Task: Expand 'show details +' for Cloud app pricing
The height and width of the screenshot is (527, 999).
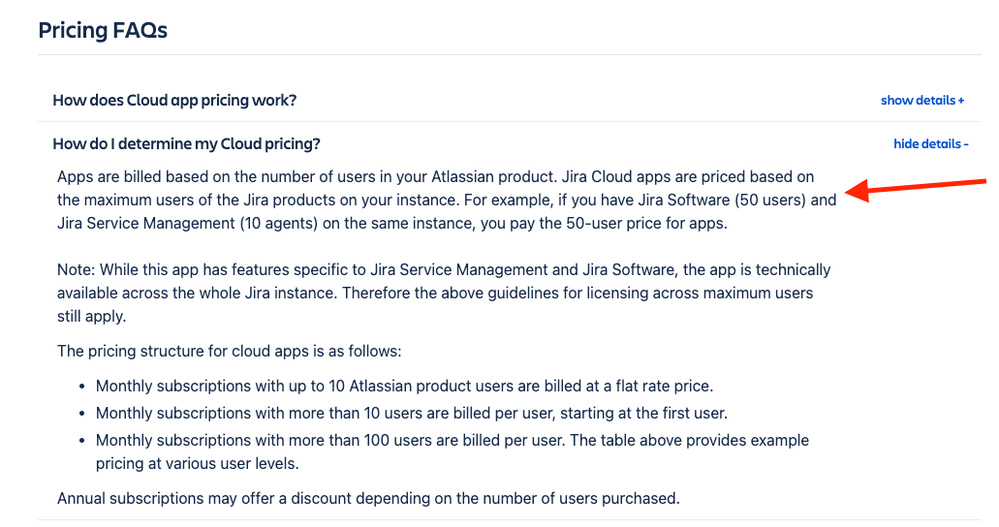Action: 922,100
